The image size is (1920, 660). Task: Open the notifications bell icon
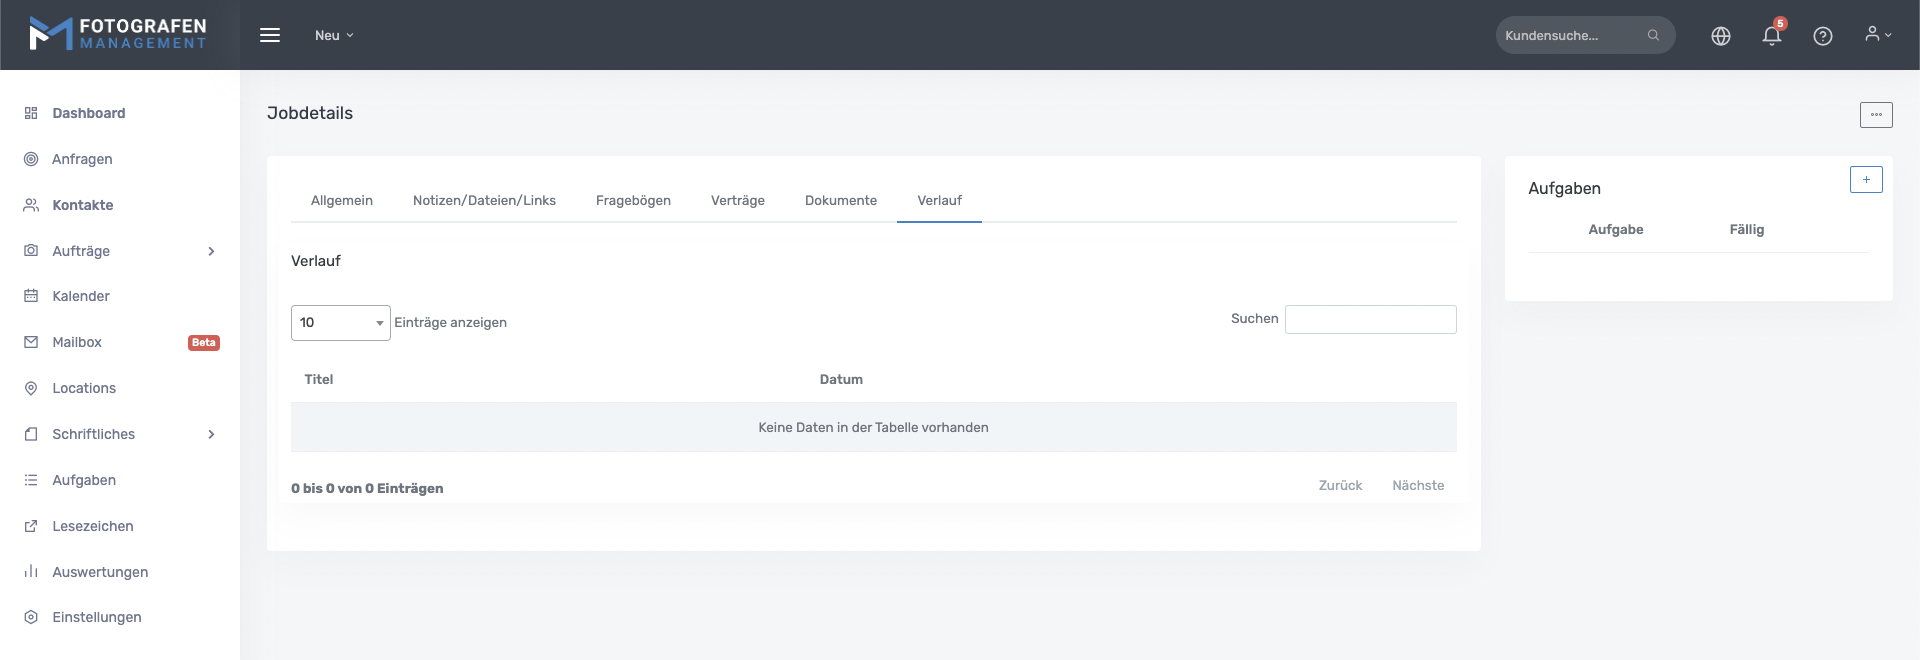tap(1771, 36)
